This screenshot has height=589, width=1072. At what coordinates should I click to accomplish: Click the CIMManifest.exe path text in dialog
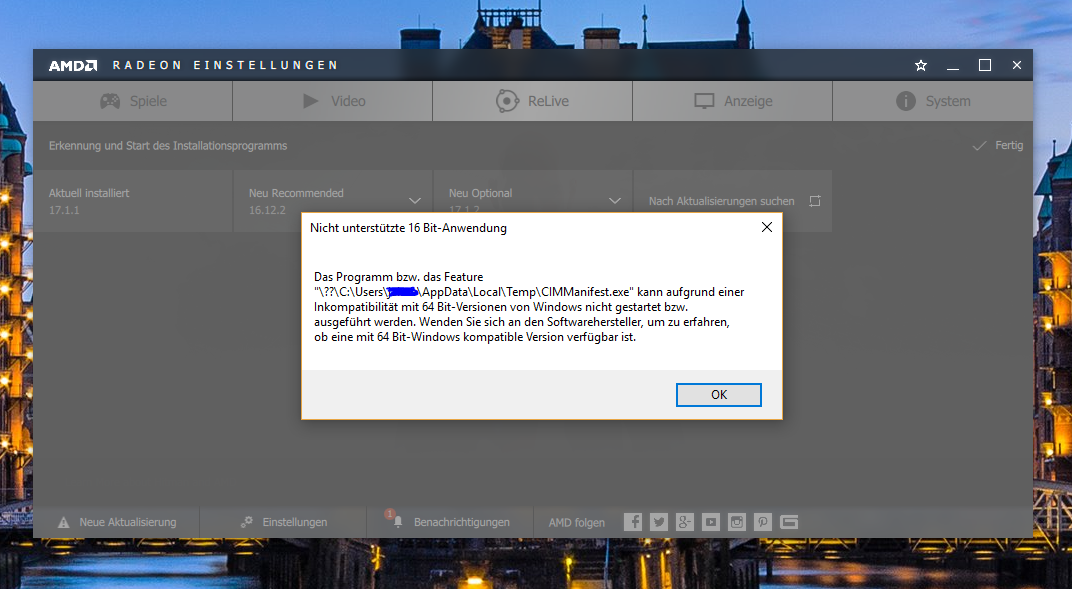(x=474, y=292)
